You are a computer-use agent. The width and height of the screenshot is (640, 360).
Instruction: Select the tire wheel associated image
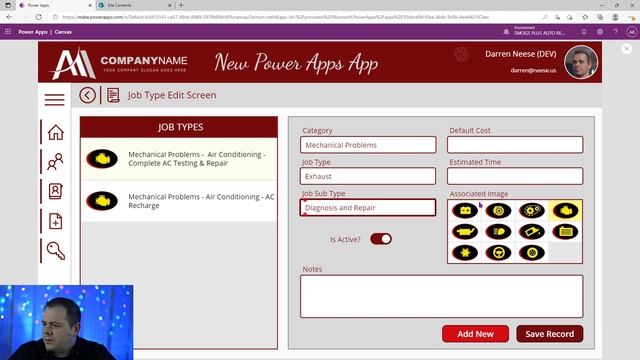pyautogui.click(x=532, y=253)
